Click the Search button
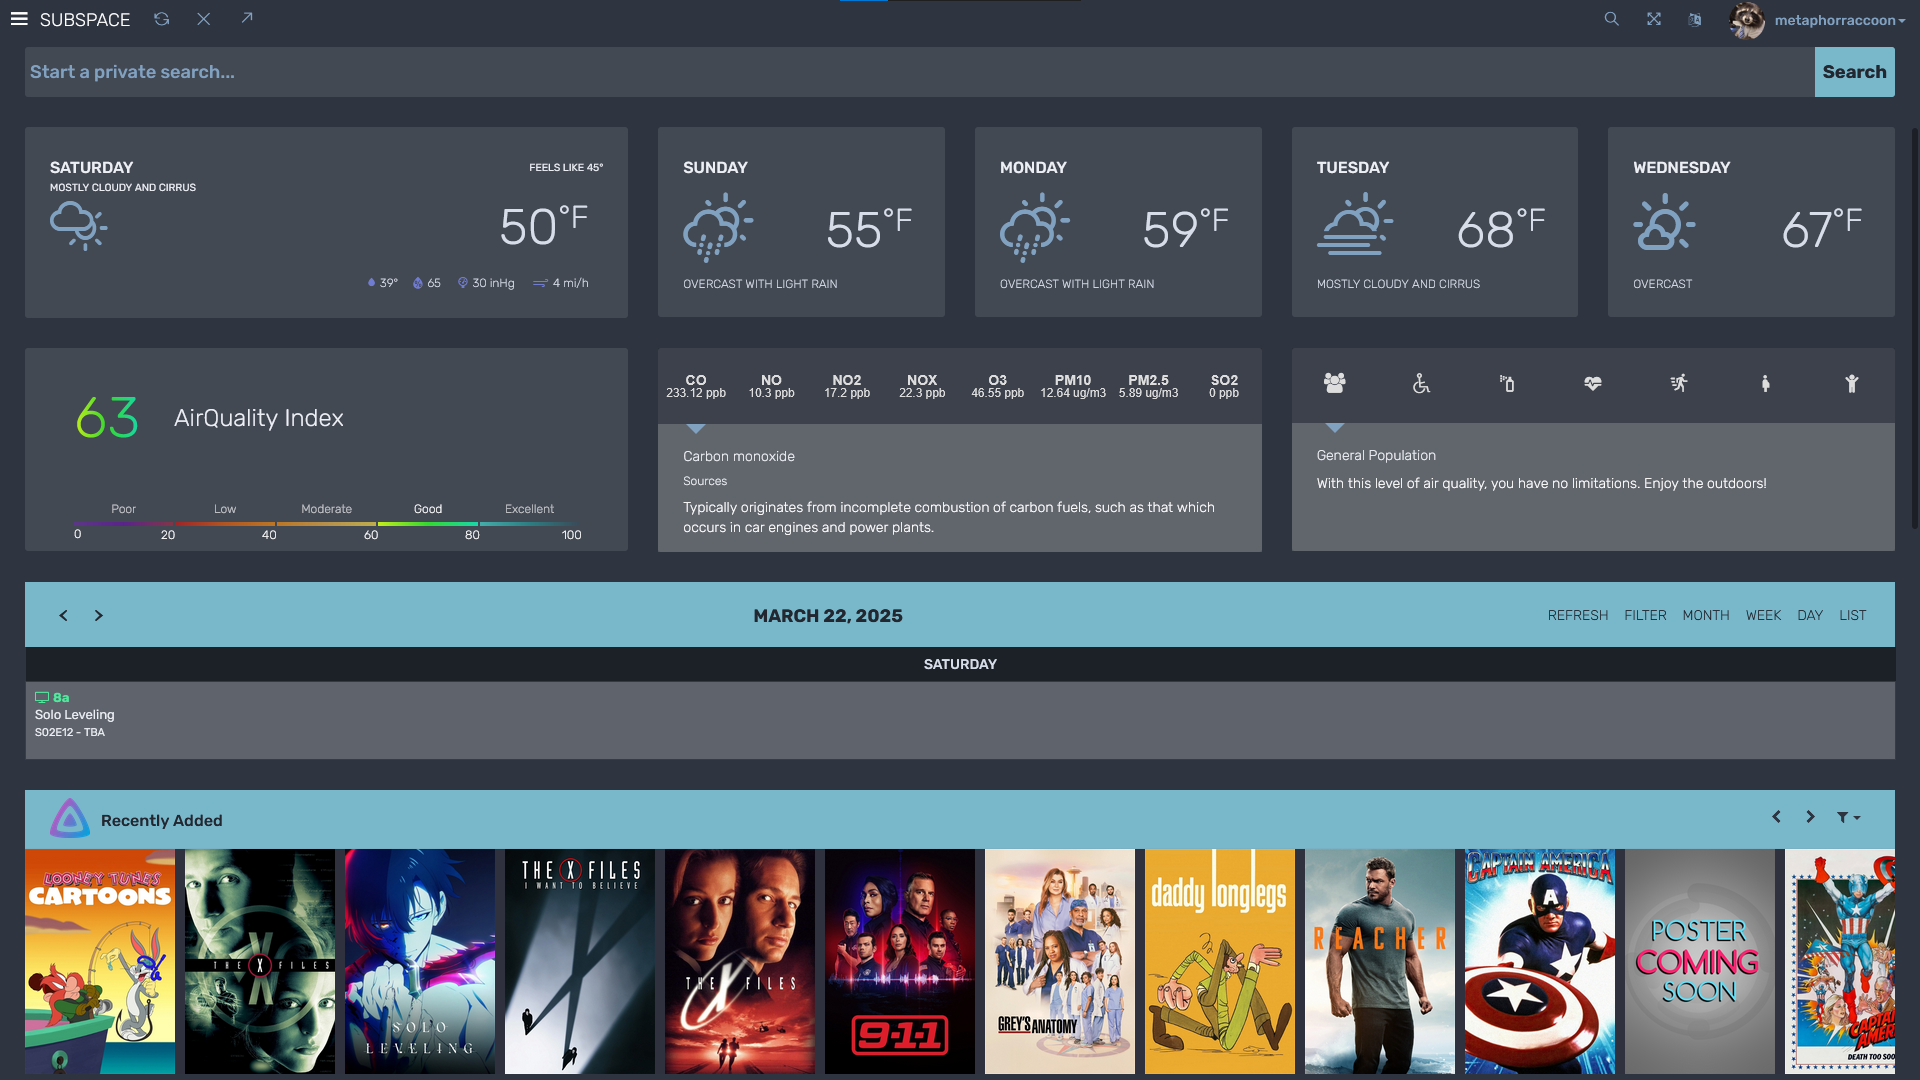 point(1854,72)
